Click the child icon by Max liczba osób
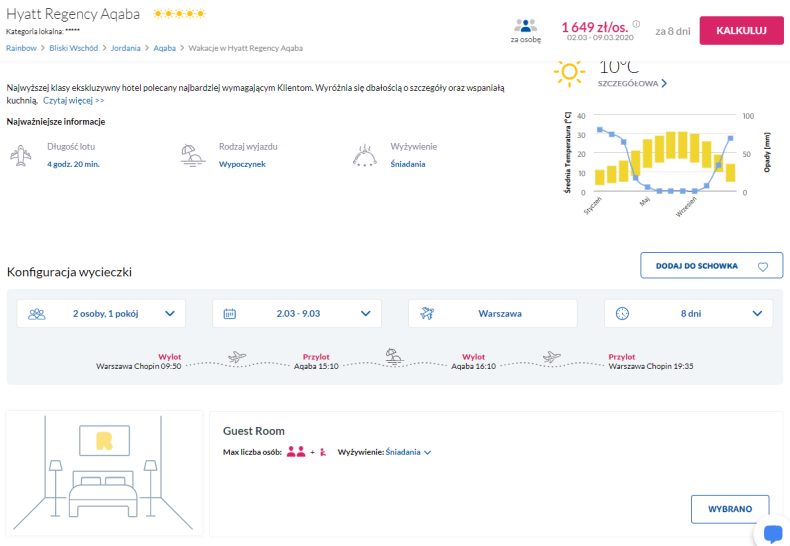 pyautogui.click(x=323, y=452)
